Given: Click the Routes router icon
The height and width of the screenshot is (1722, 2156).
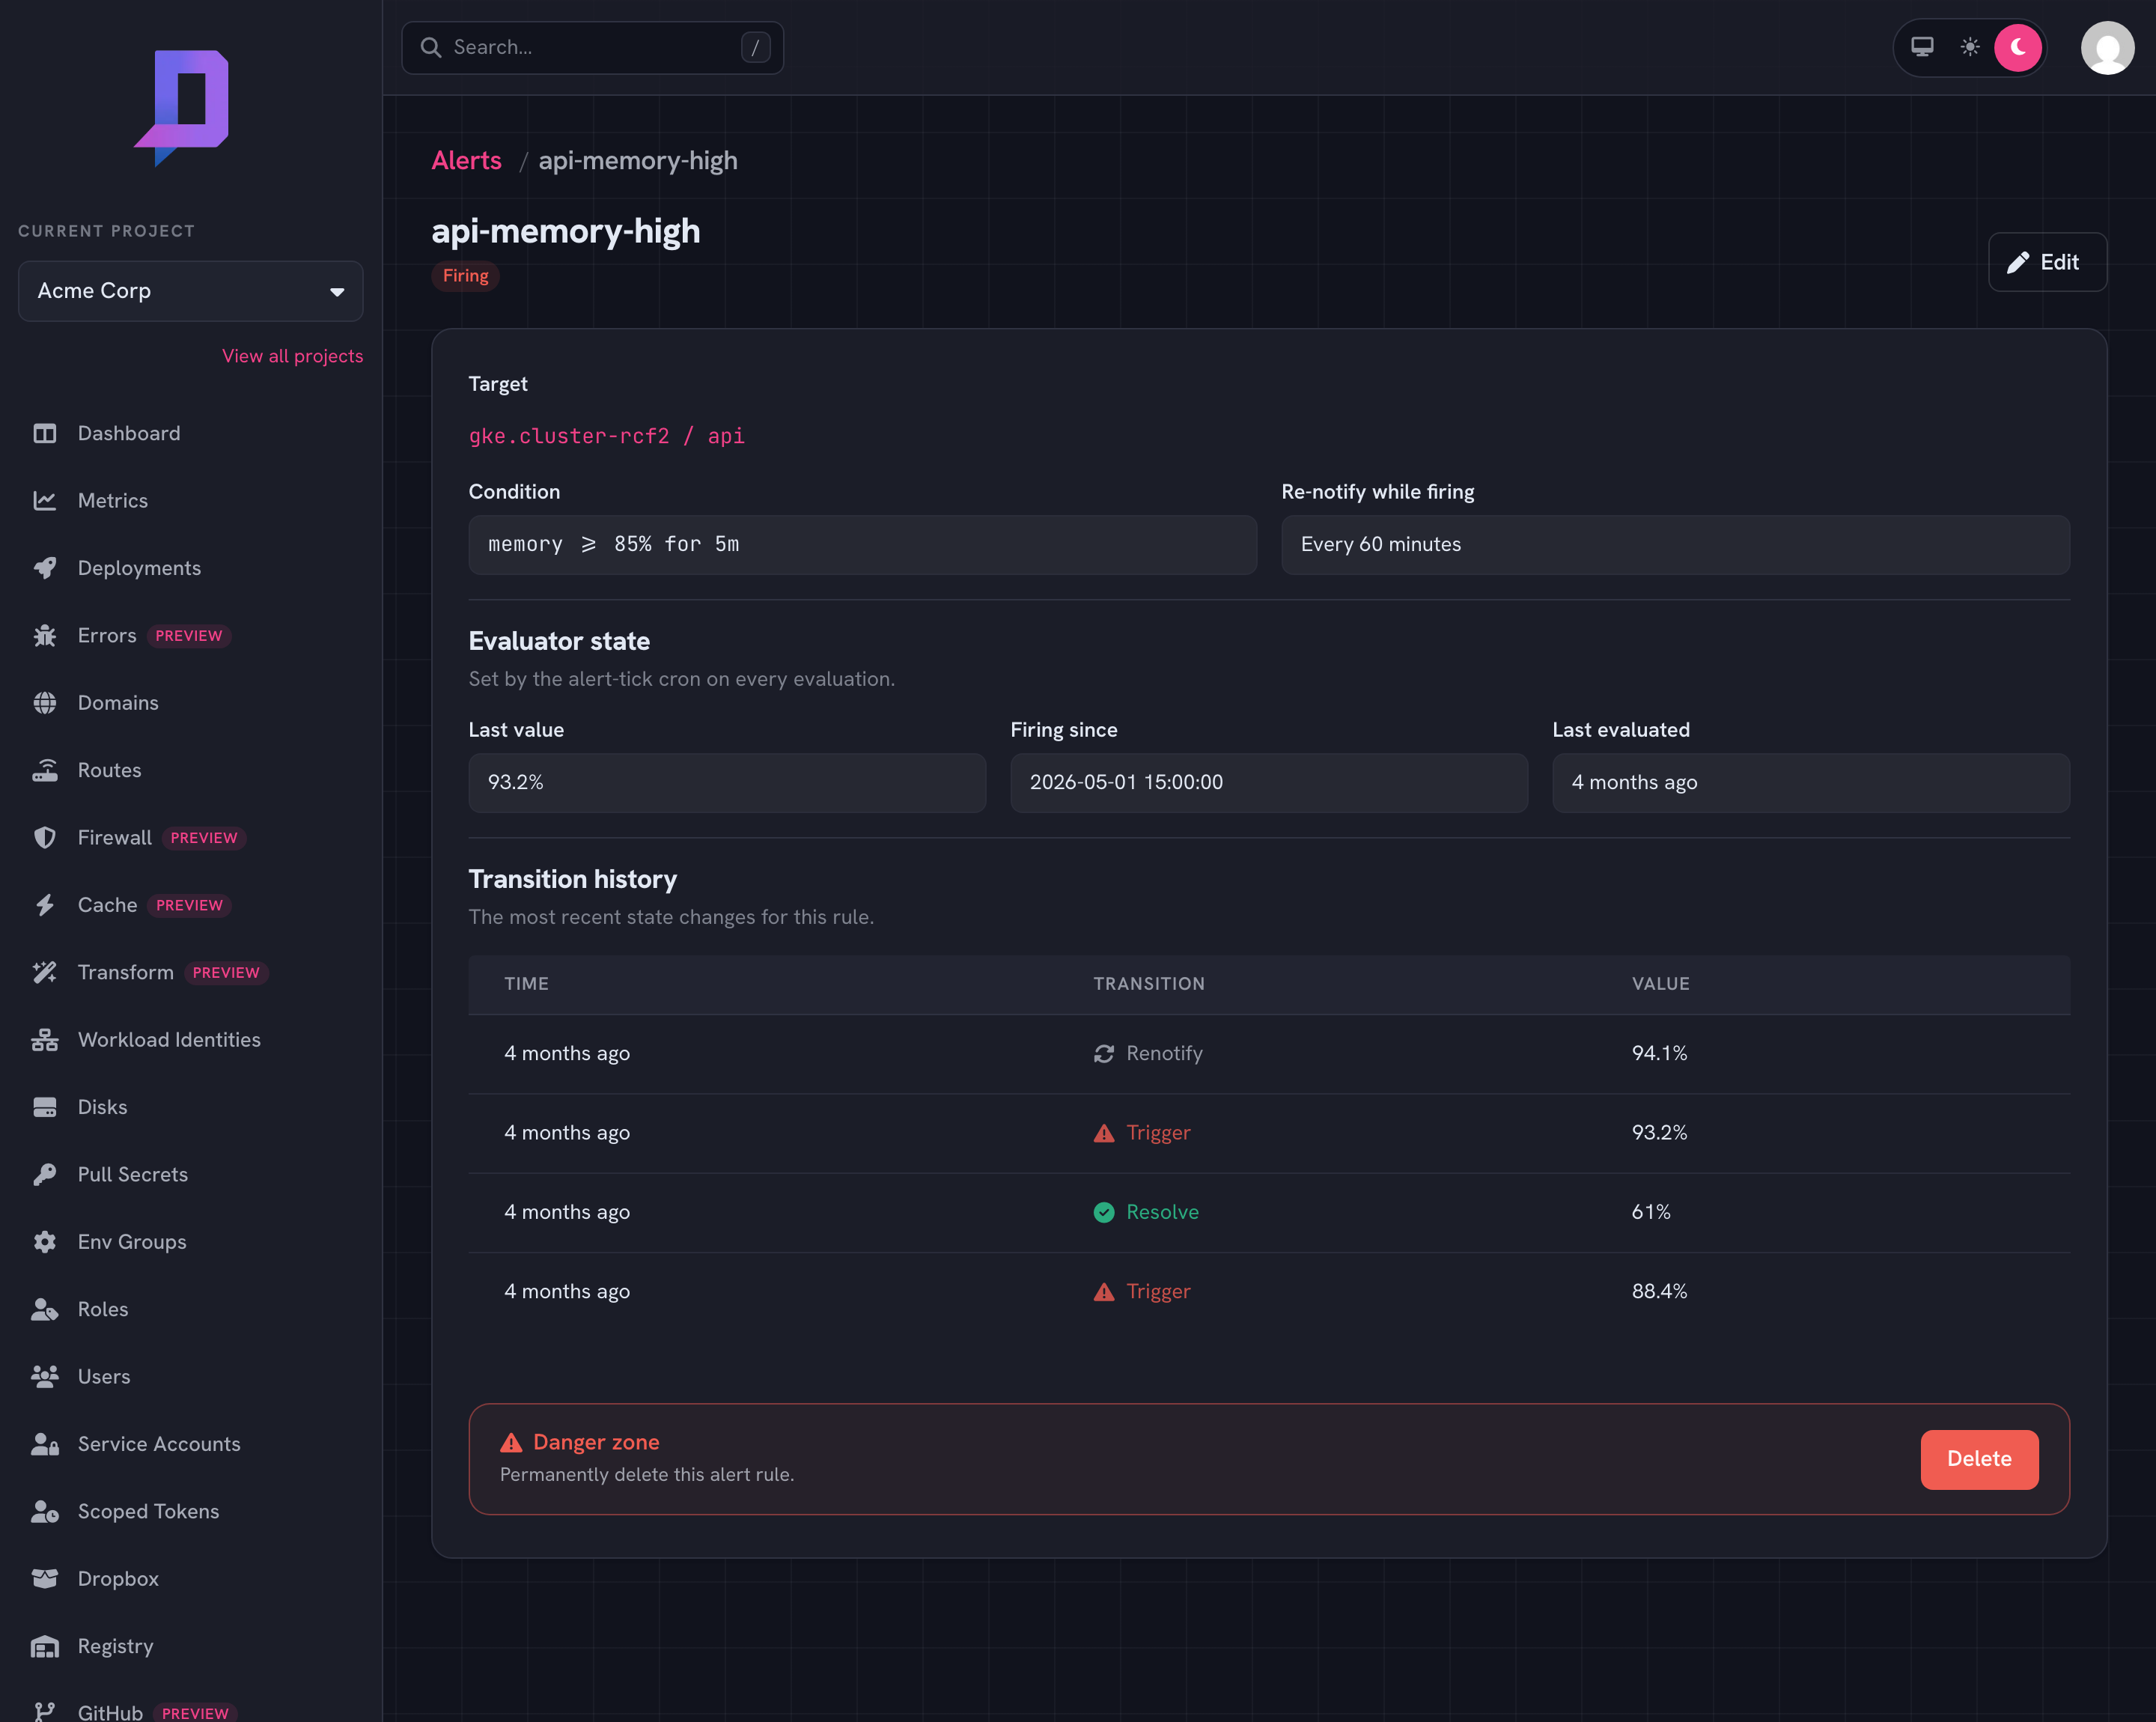Looking at the screenshot, I should (x=45, y=770).
